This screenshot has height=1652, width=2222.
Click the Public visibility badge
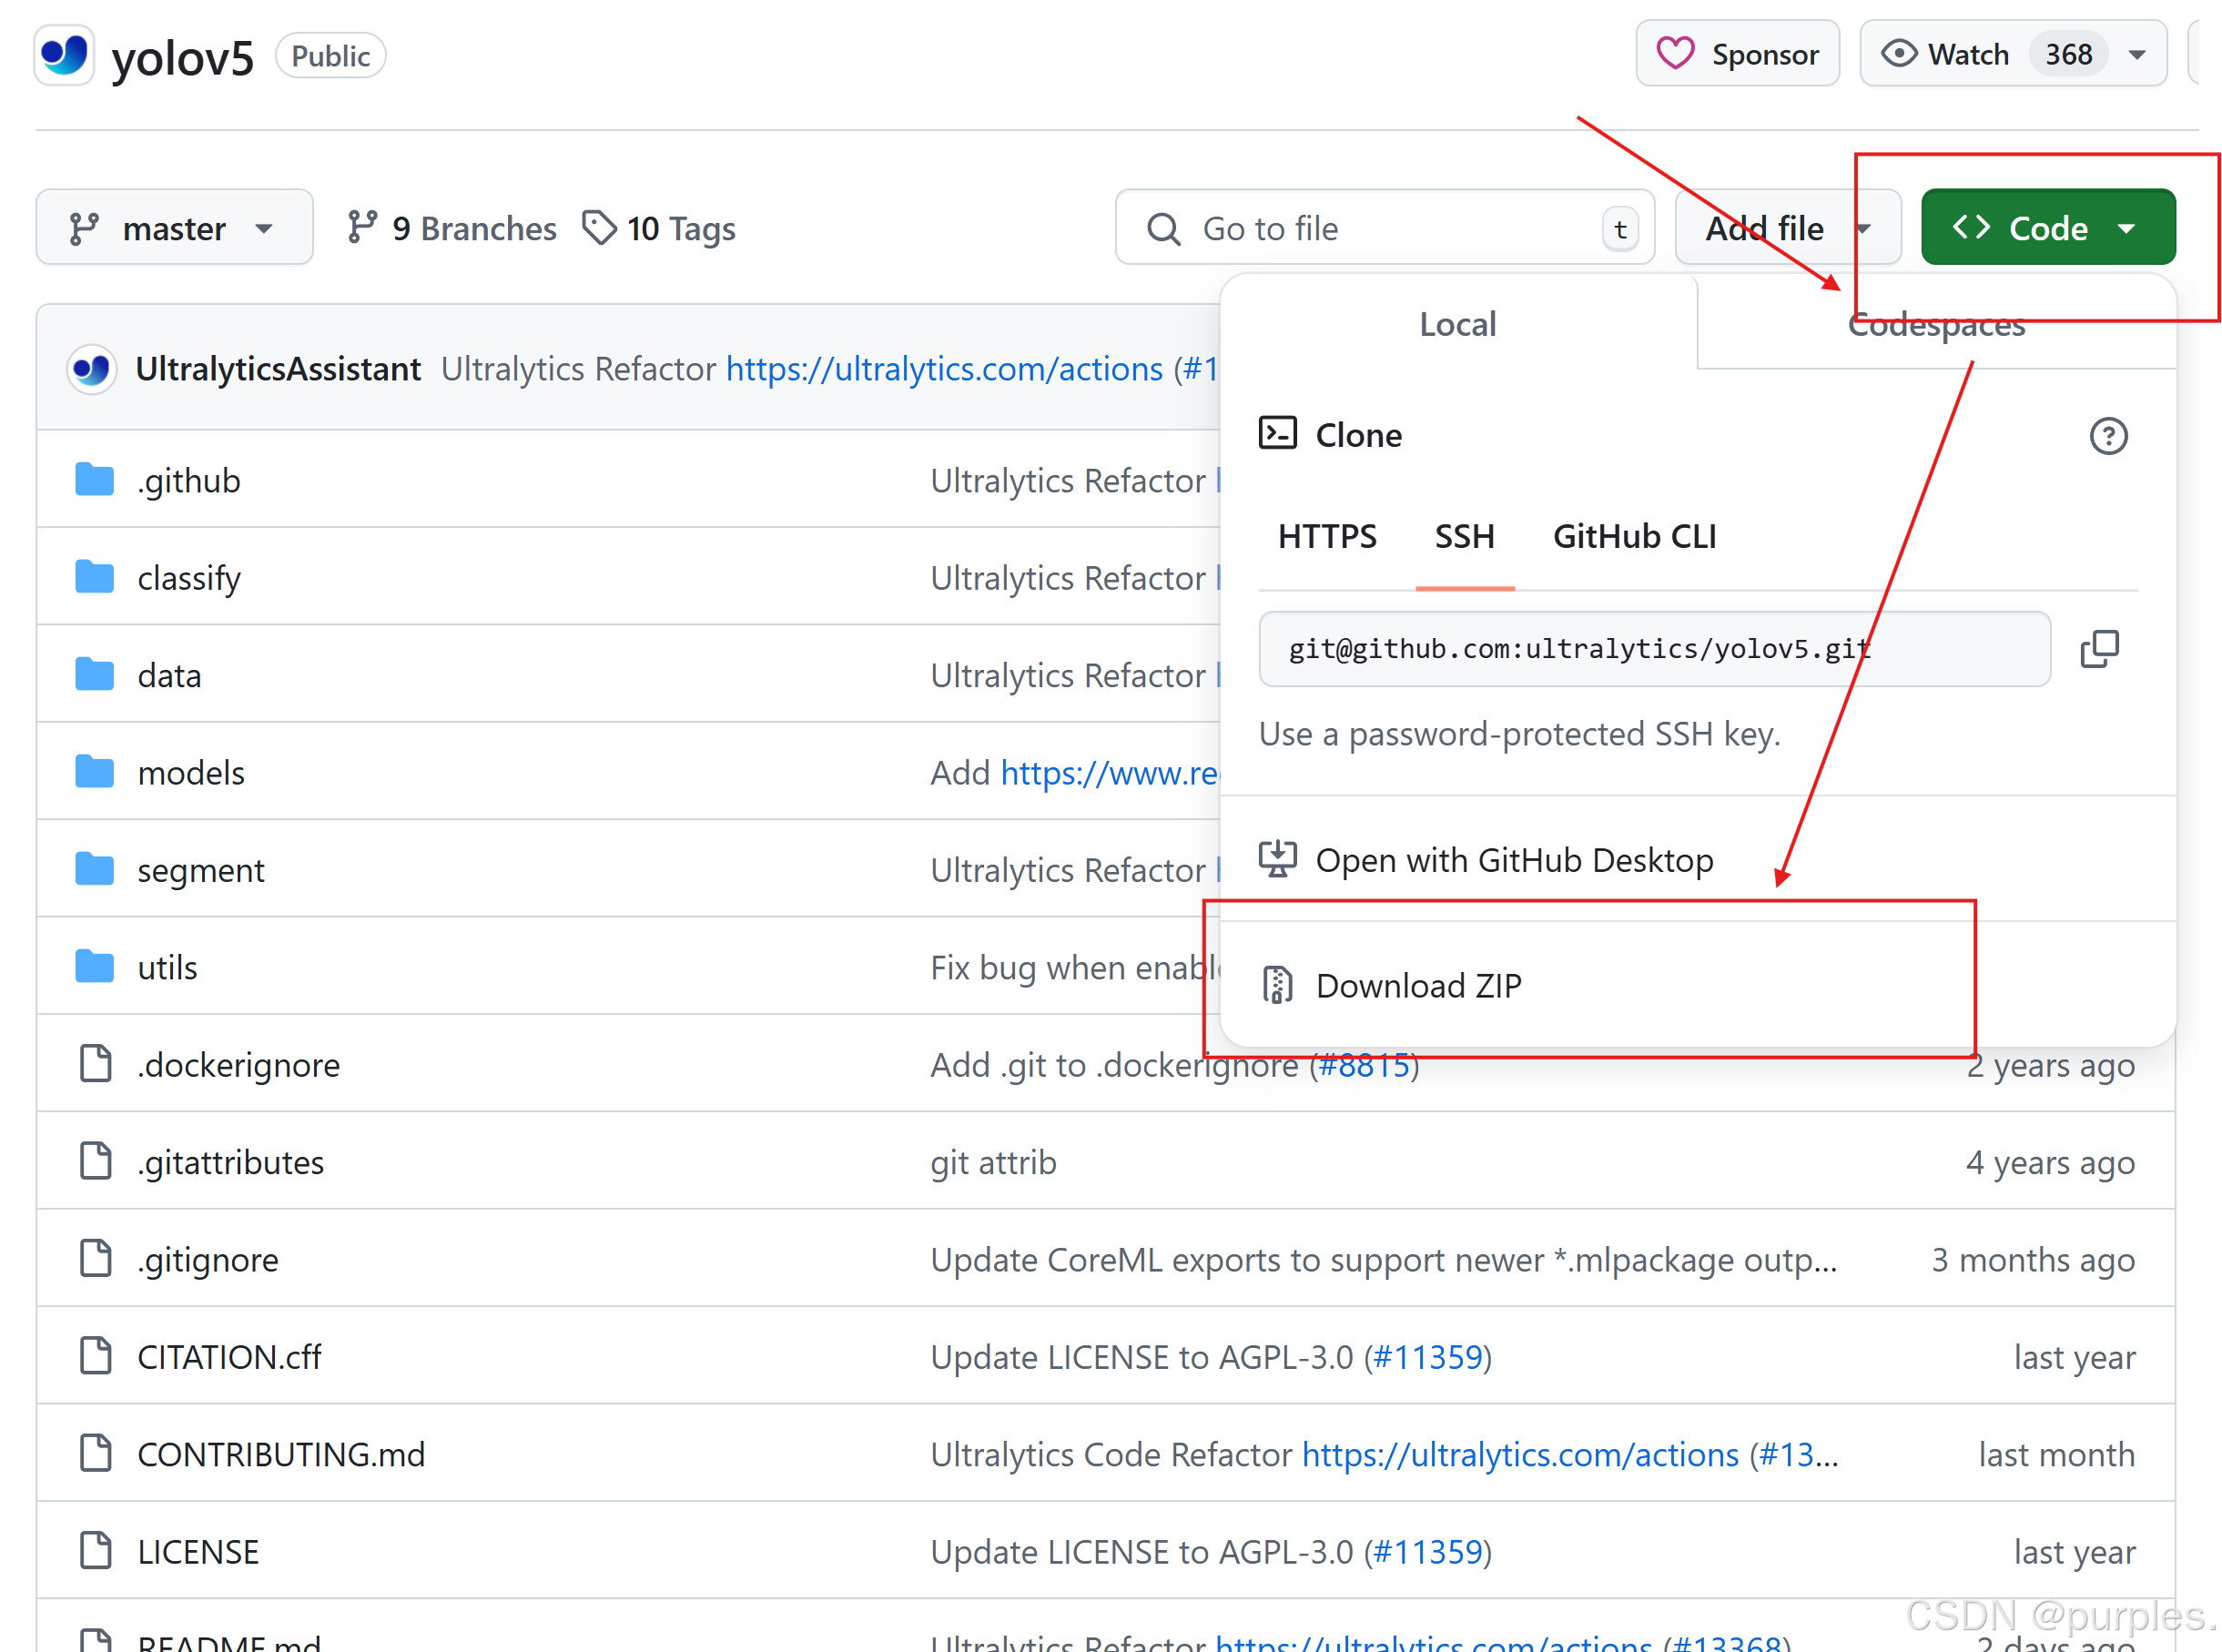pos(330,56)
